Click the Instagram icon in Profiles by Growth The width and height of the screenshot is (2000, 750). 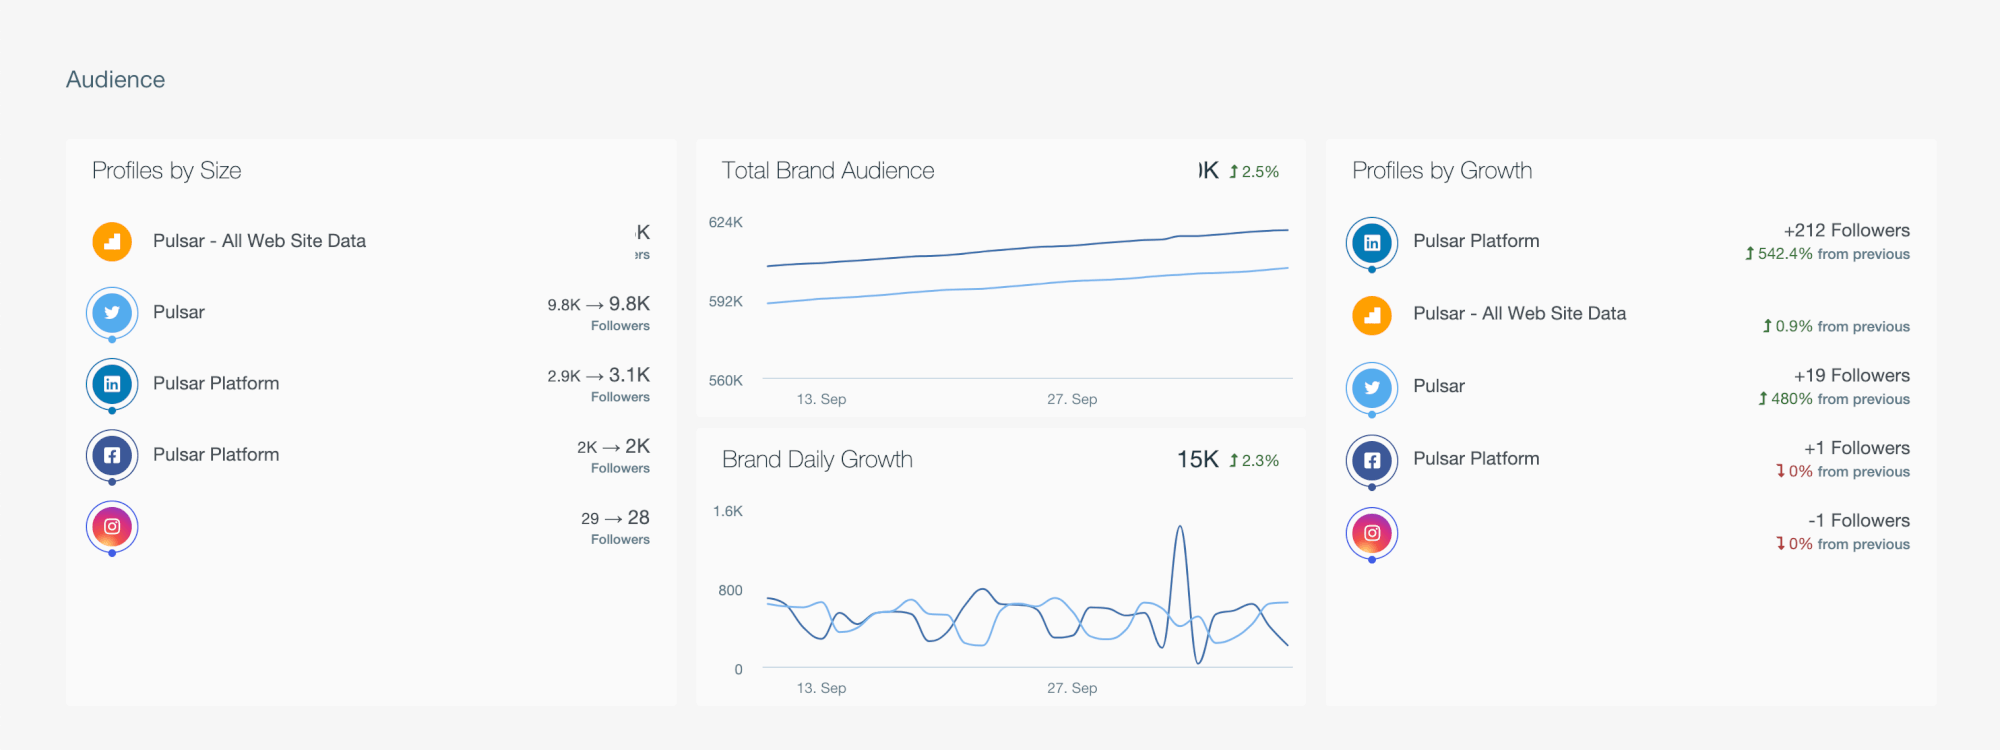pos(1372,533)
